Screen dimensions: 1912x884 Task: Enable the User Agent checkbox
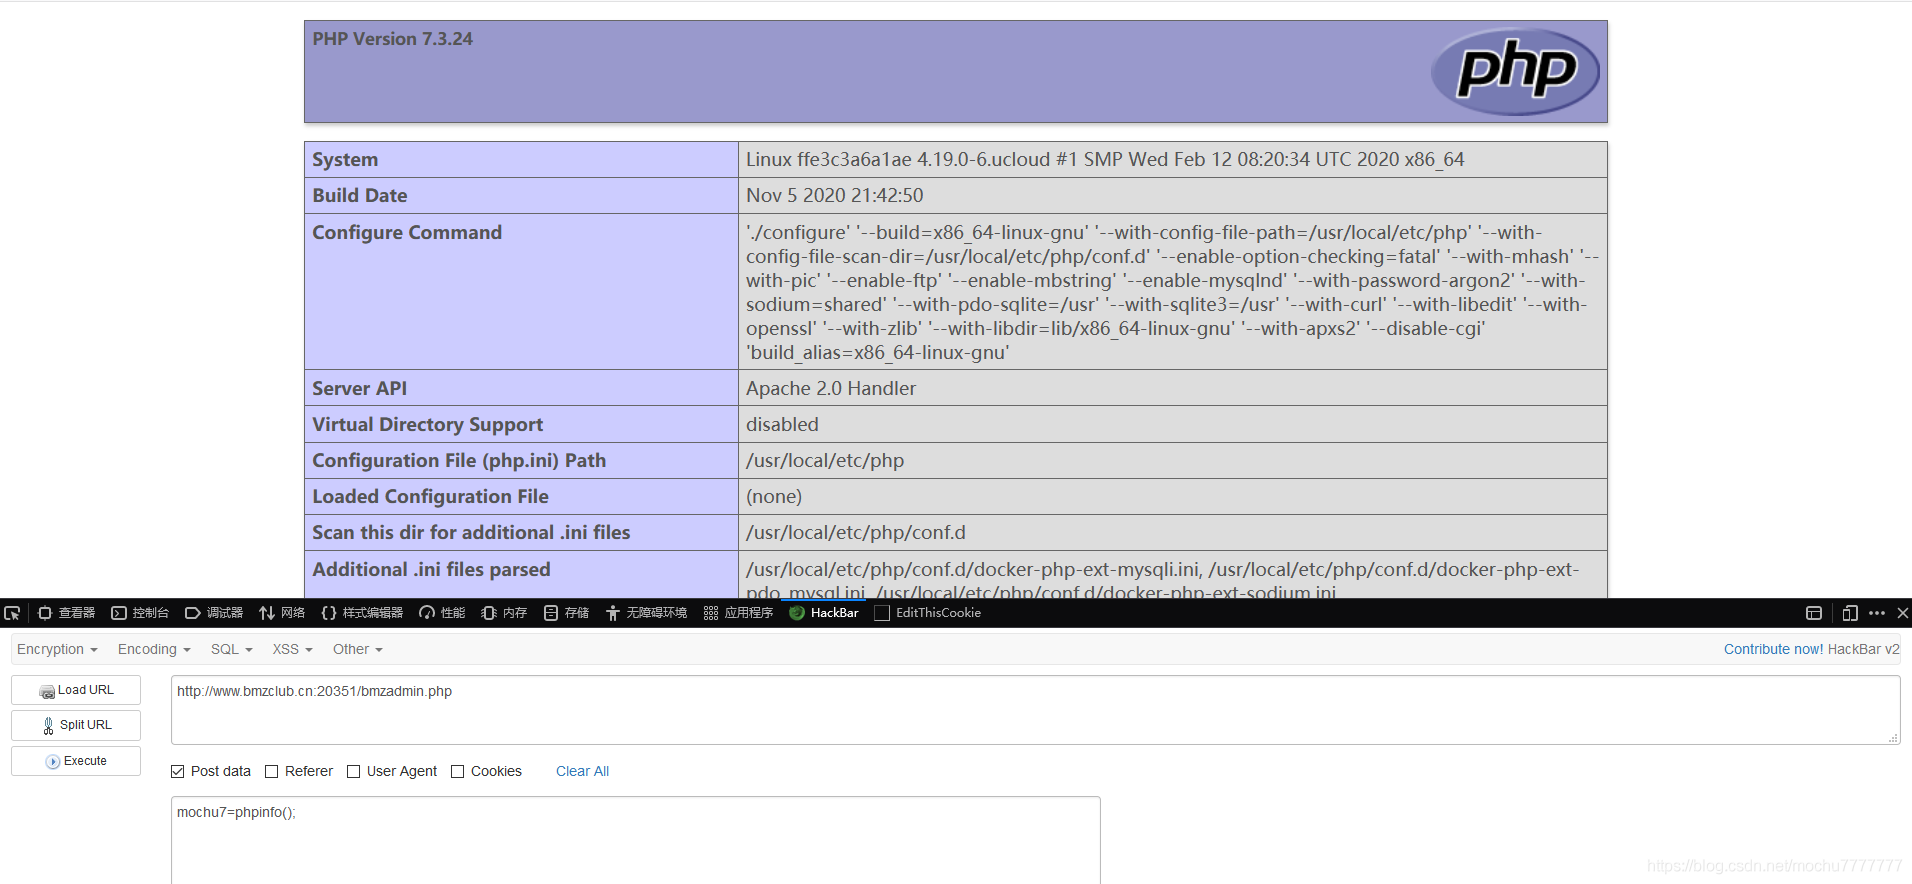pyautogui.click(x=354, y=771)
